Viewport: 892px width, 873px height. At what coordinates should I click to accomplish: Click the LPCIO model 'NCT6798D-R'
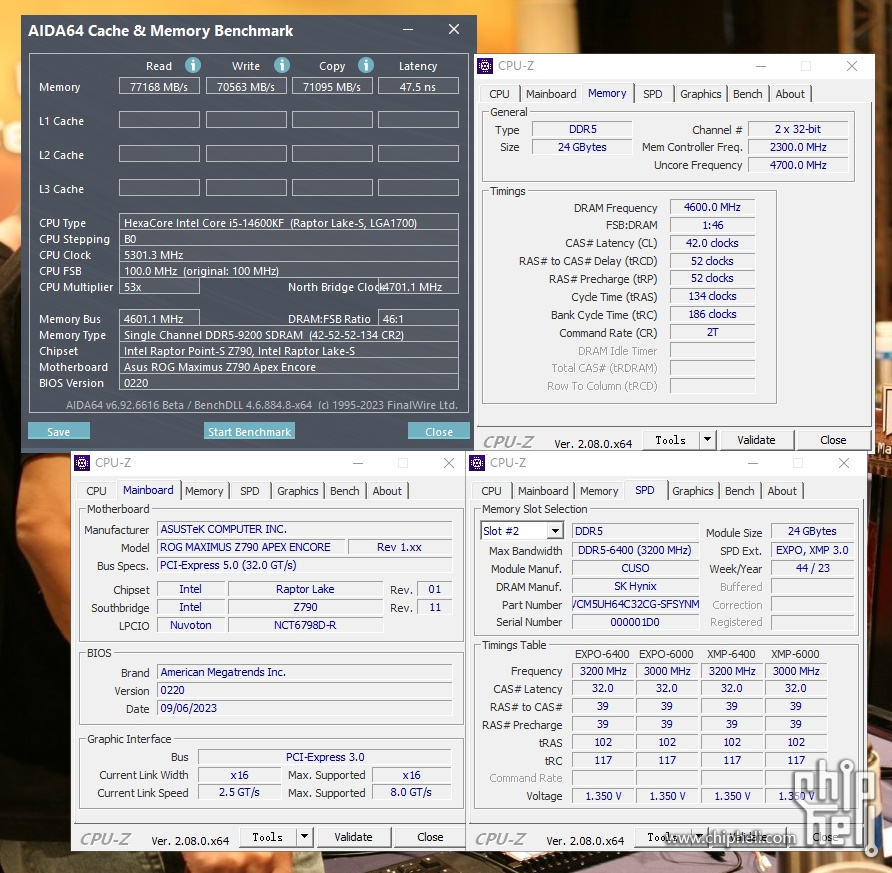pyautogui.click(x=305, y=624)
